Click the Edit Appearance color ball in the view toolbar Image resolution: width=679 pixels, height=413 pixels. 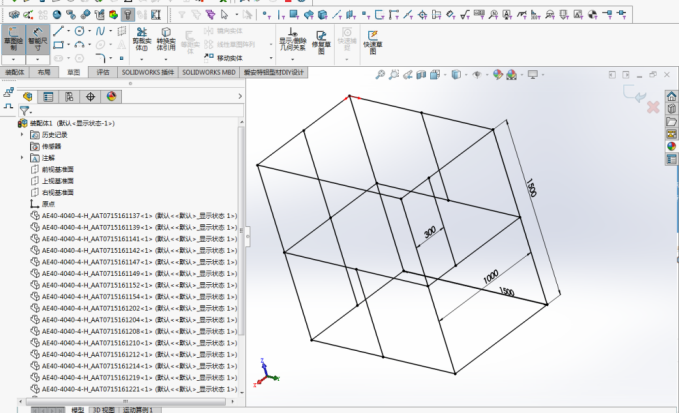[x=499, y=75]
